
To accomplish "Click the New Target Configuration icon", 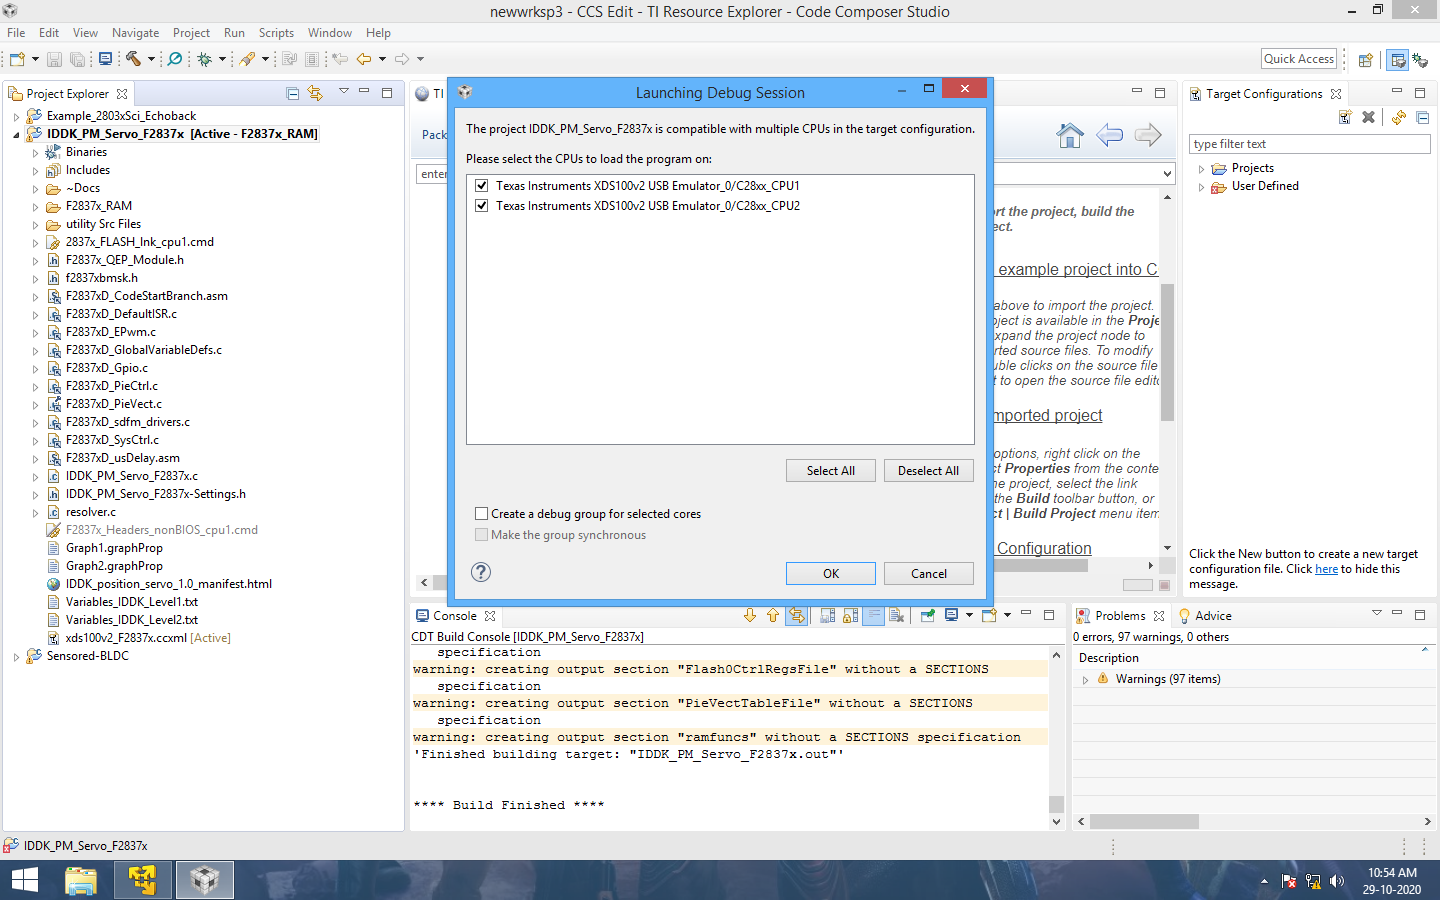I will (1345, 117).
